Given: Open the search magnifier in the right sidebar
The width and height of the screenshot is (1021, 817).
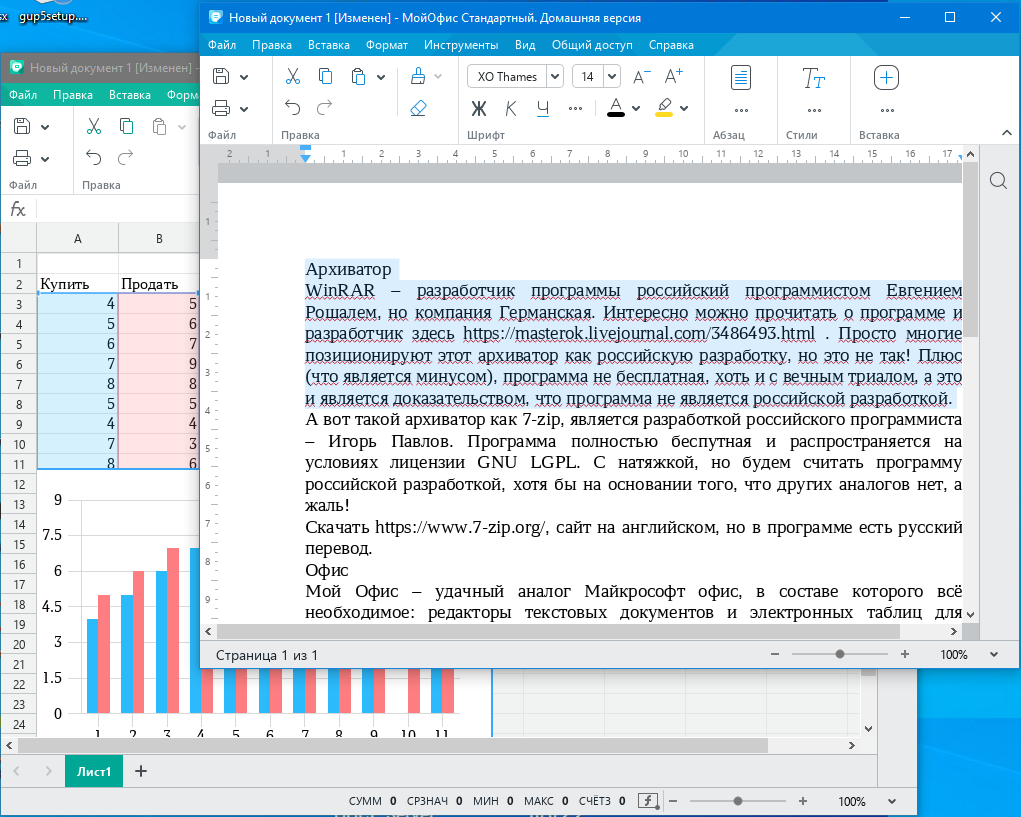Looking at the screenshot, I should (x=998, y=180).
